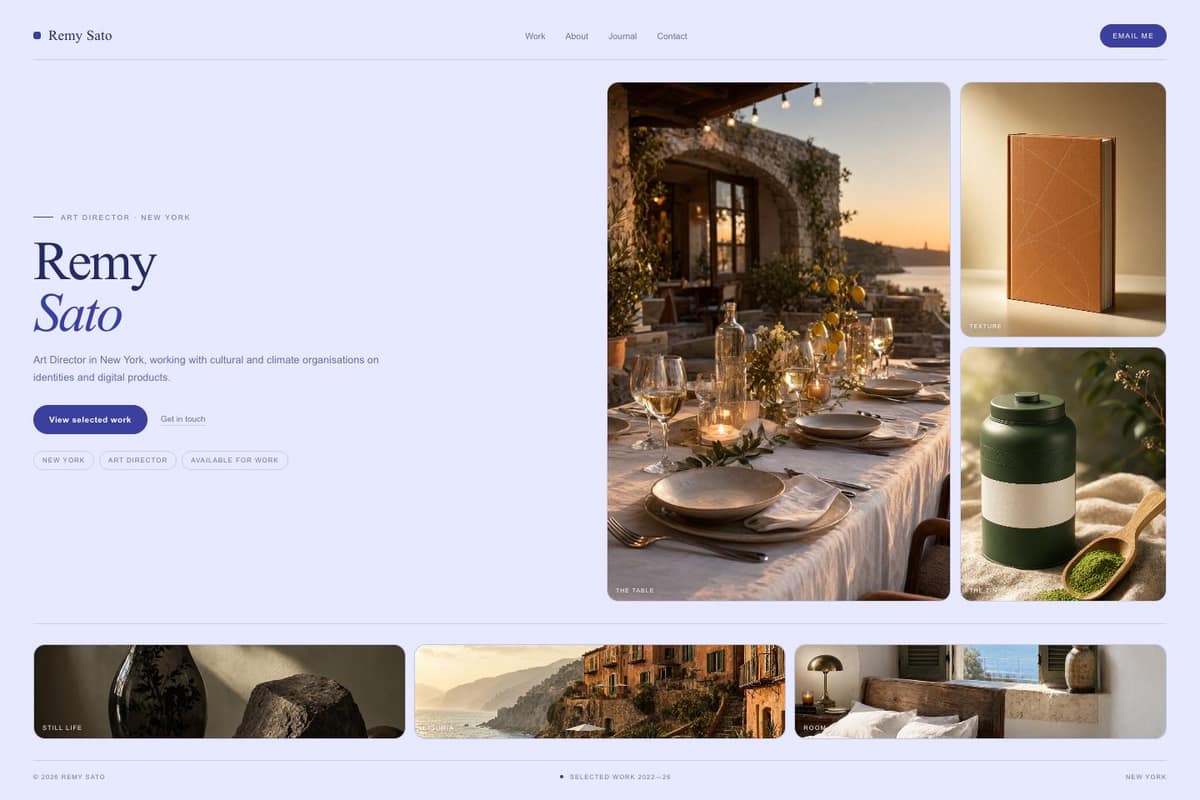Image resolution: width=1200 pixels, height=800 pixels.
Task: Open The Table dinner photo
Action: click(x=779, y=341)
